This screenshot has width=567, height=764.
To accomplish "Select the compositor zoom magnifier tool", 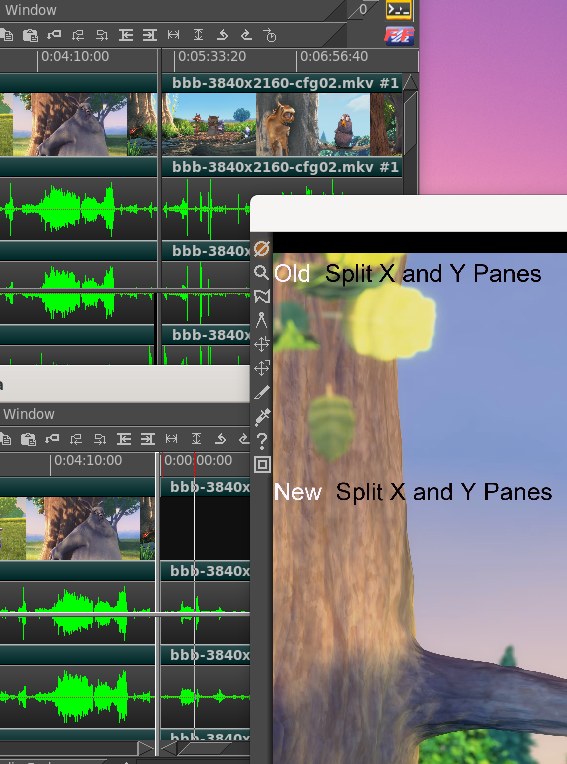I will pyautogui.click(x=262, y=272).
